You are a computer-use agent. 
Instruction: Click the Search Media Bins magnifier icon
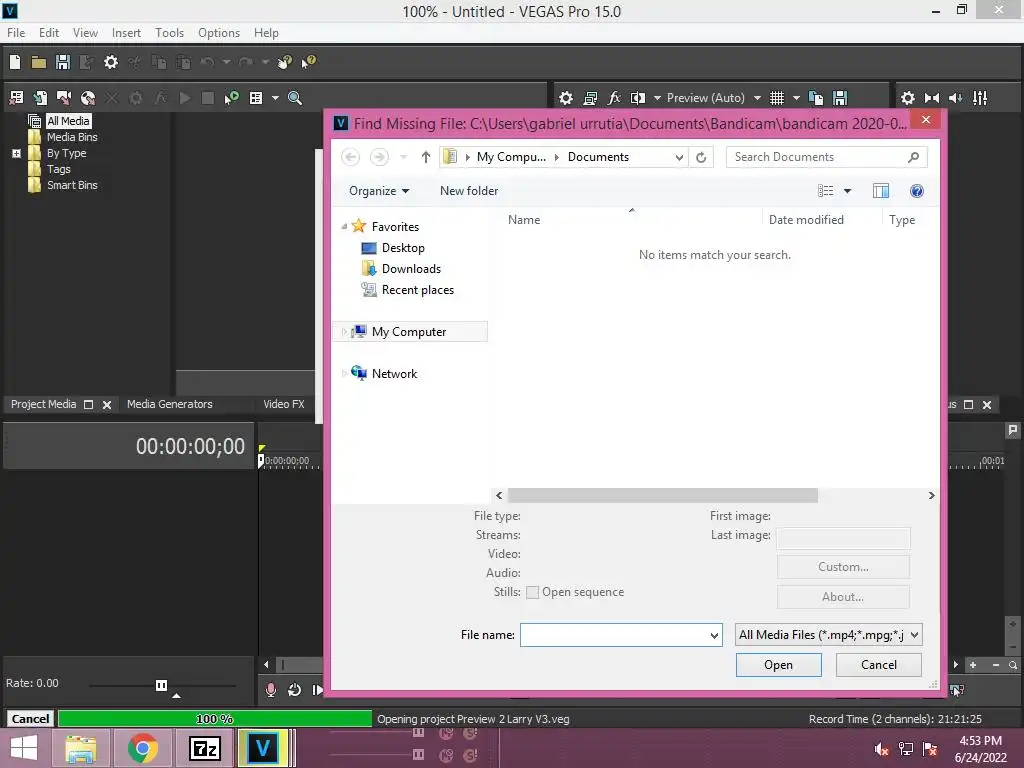tap(295, 98)
